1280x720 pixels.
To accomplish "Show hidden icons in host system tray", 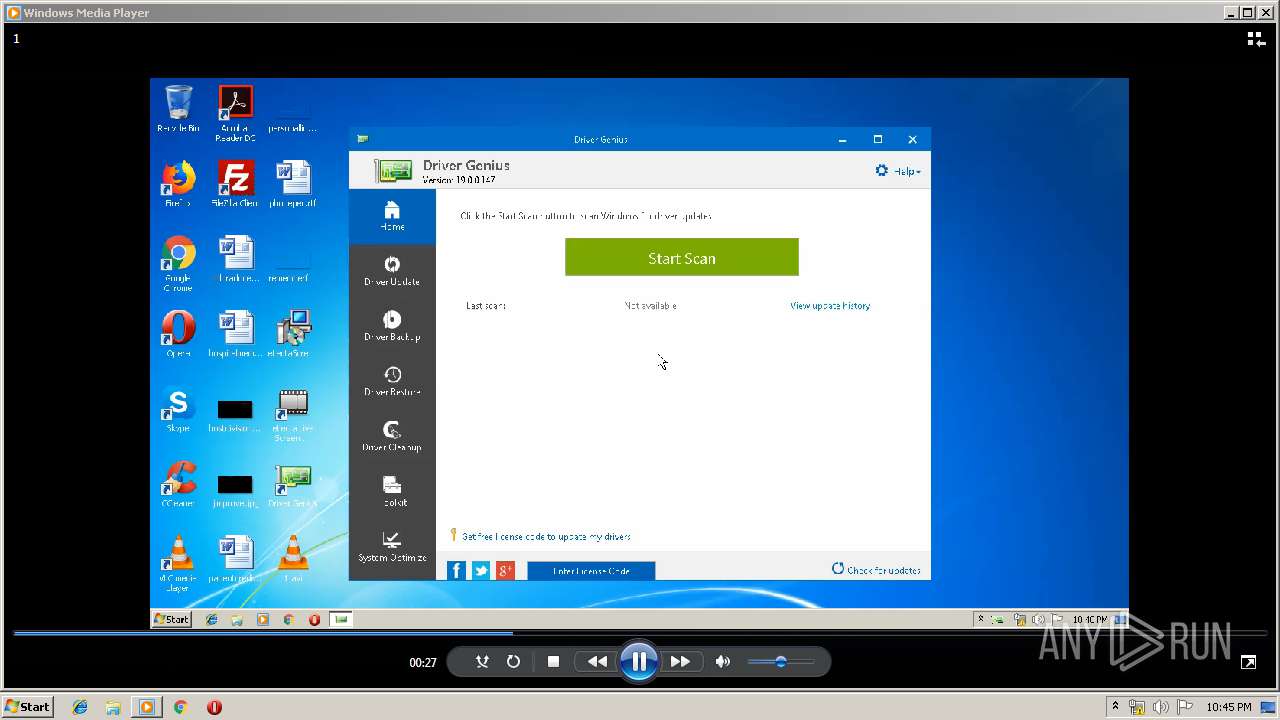I will point(1115,707).
